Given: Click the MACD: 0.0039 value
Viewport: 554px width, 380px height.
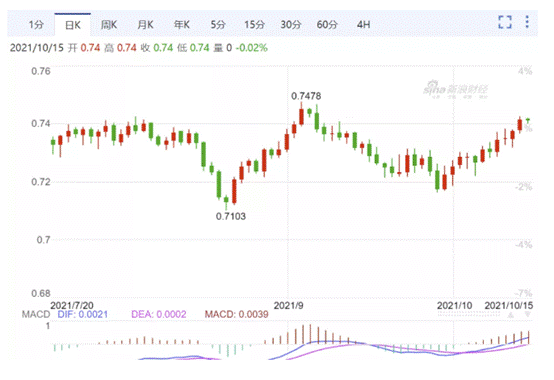Looking at the screenshot, I should [237, 314].
